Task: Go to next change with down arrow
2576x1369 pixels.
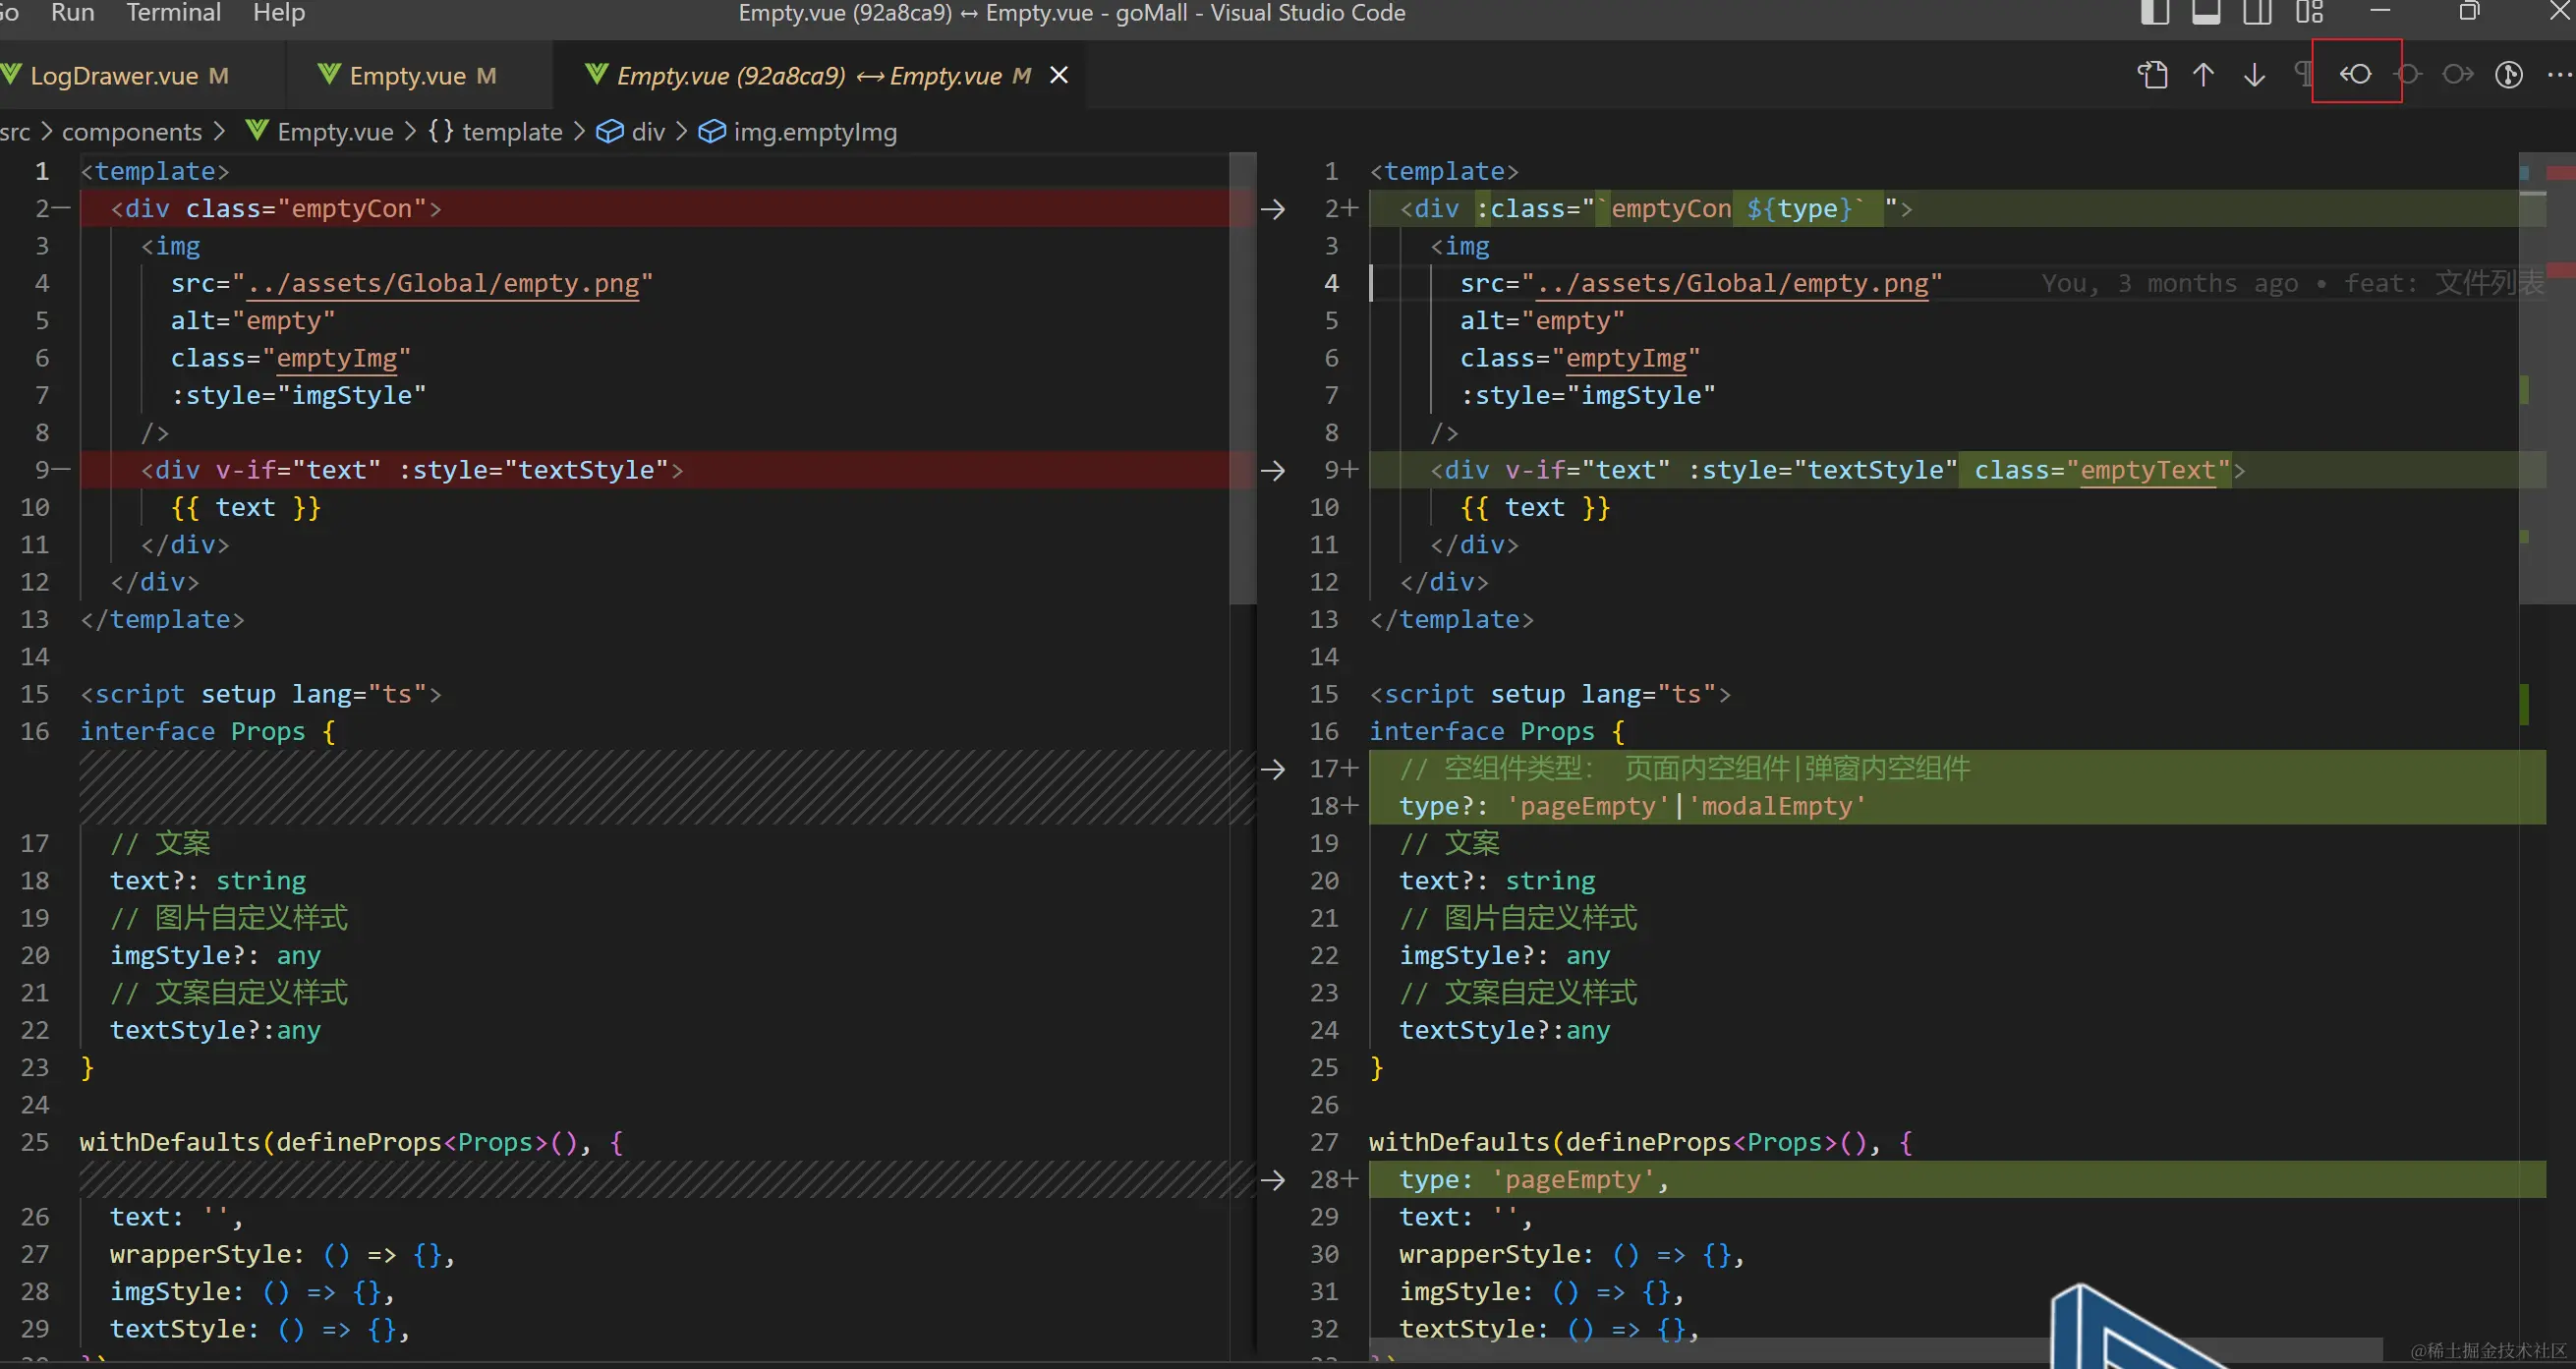Action: (2254, 75)
